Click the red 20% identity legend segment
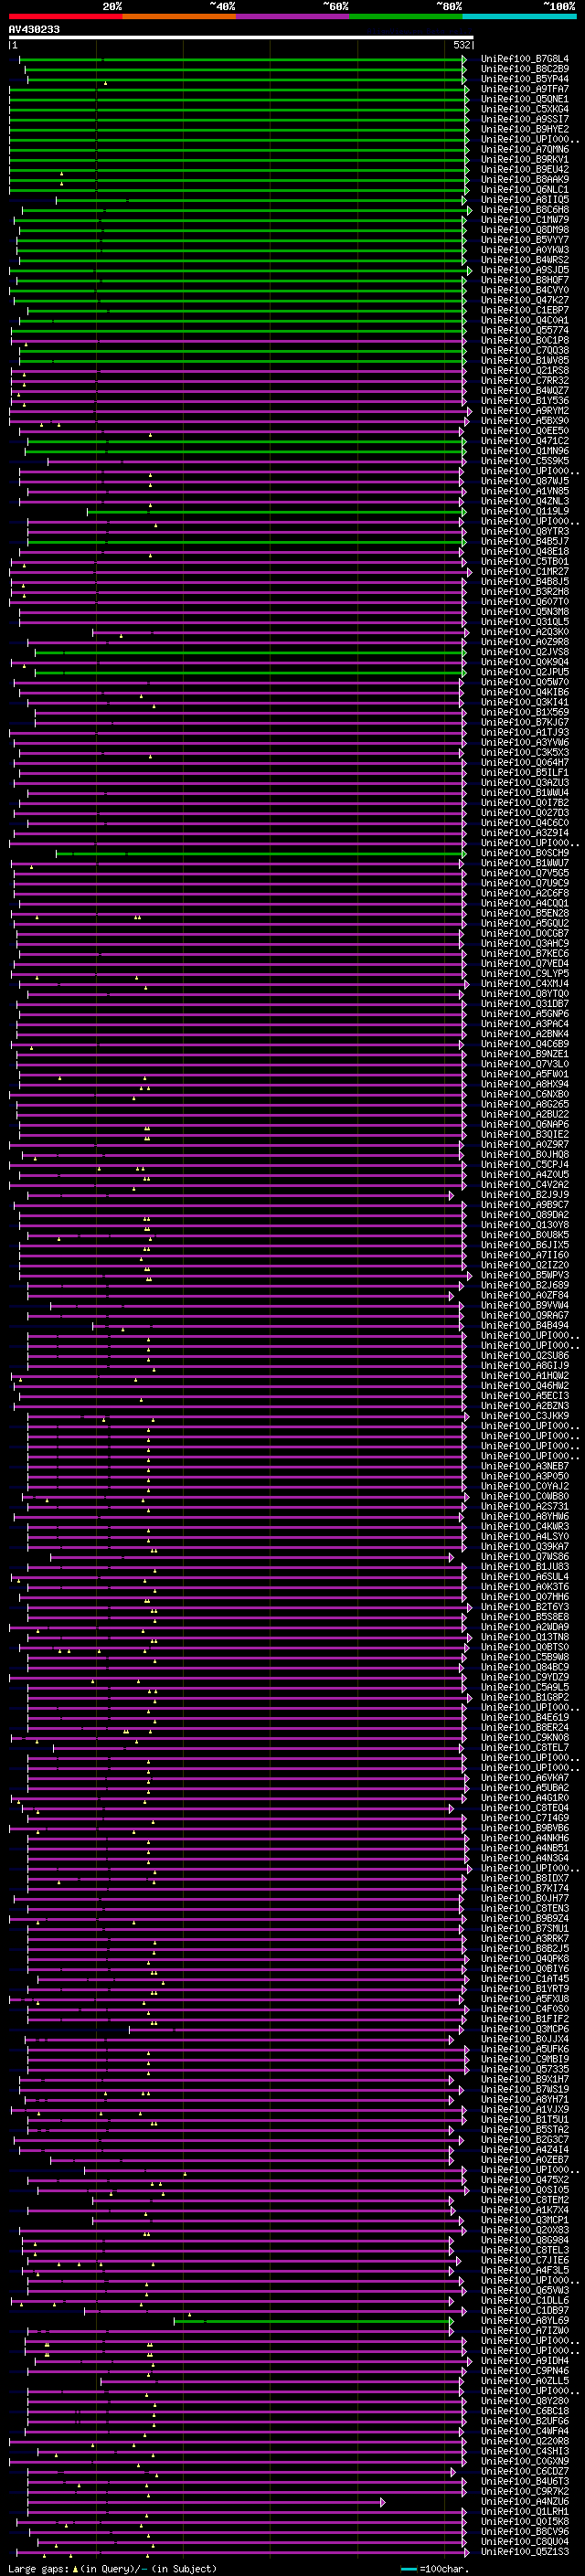 (x=65, y=16)
